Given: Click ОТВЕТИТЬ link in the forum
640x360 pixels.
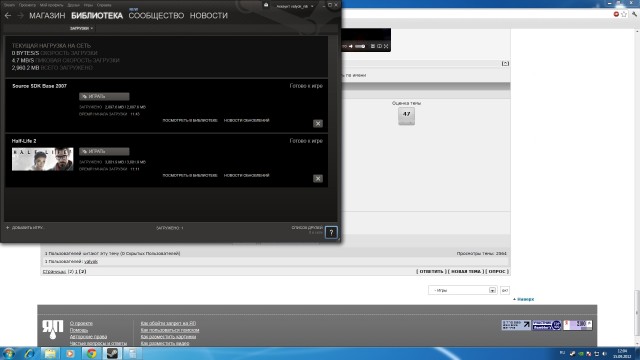Looking at the screenshot, I should [431, 272].
